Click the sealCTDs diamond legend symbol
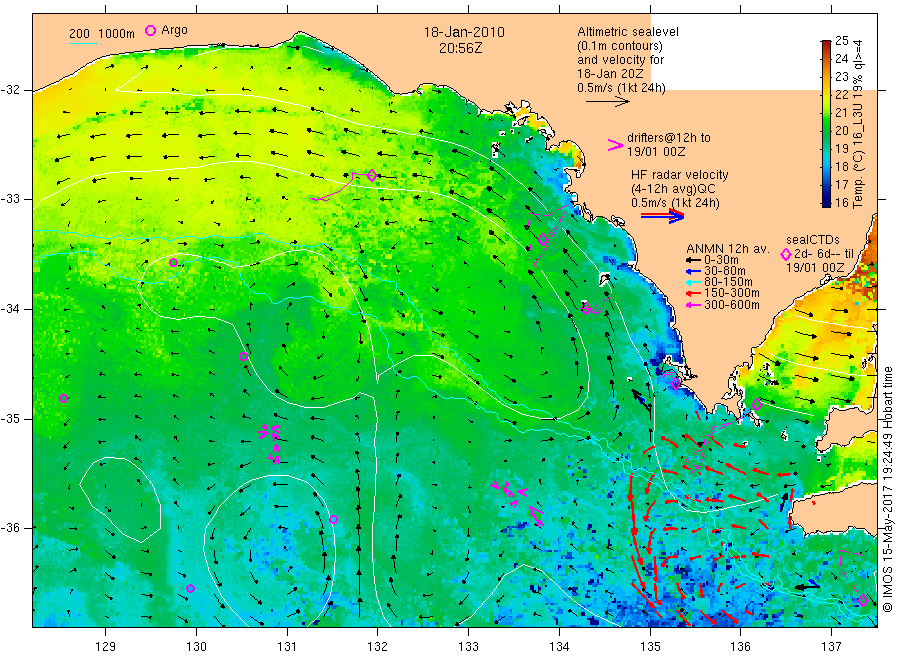 [x=786, y=254]
